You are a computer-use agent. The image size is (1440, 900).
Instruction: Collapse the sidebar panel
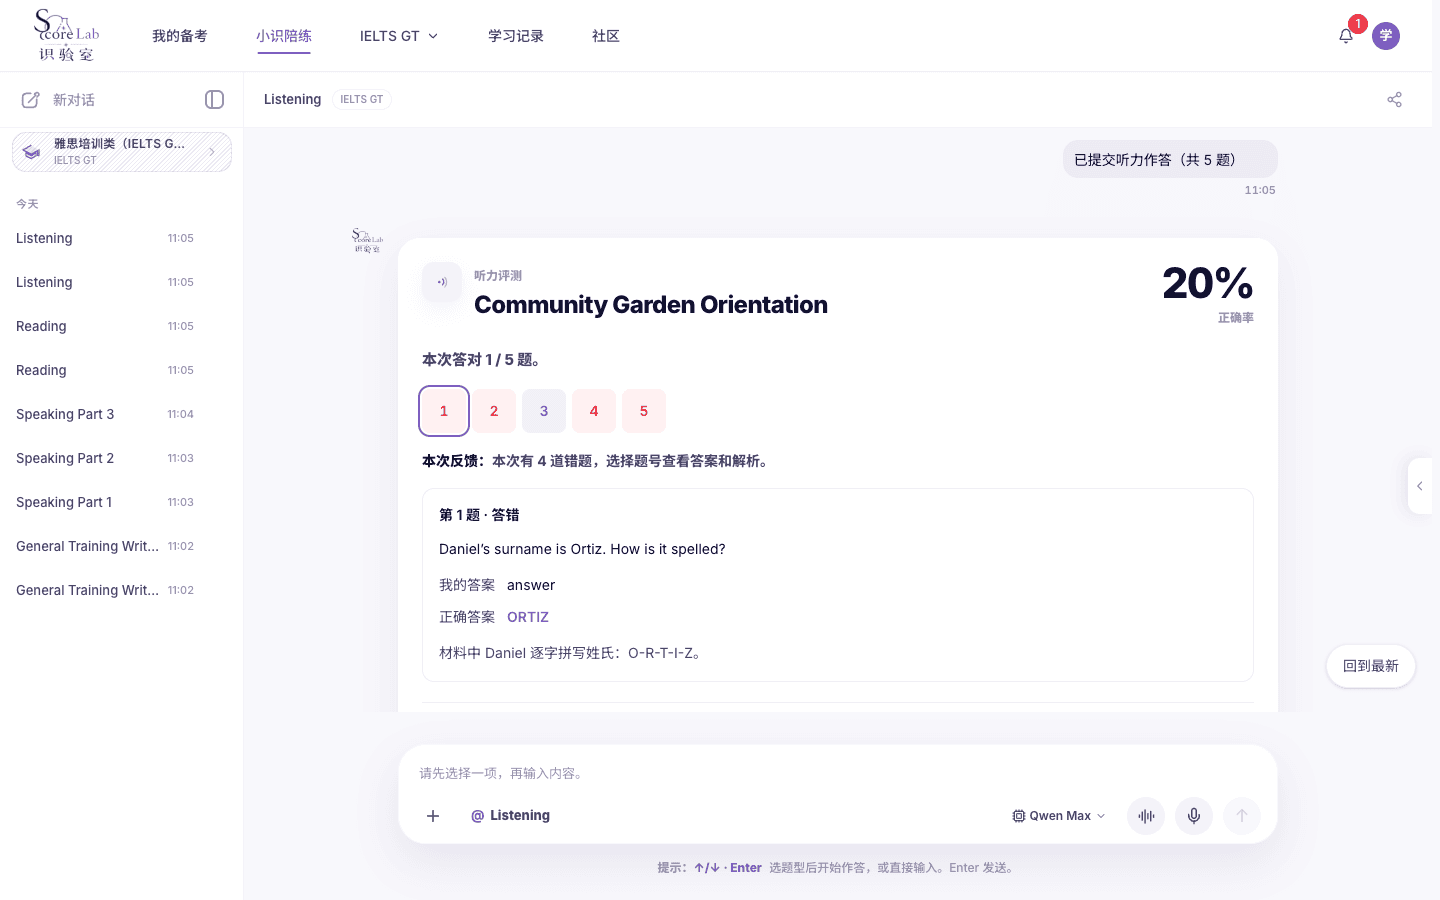coord(214,100)
